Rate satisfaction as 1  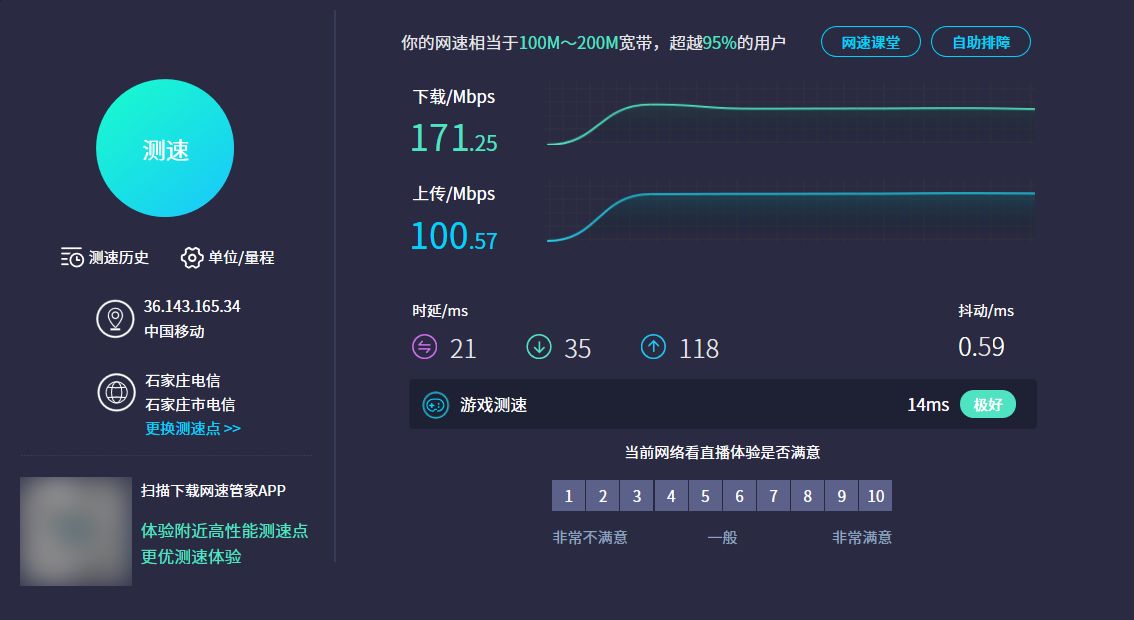(x=568, y=496)
